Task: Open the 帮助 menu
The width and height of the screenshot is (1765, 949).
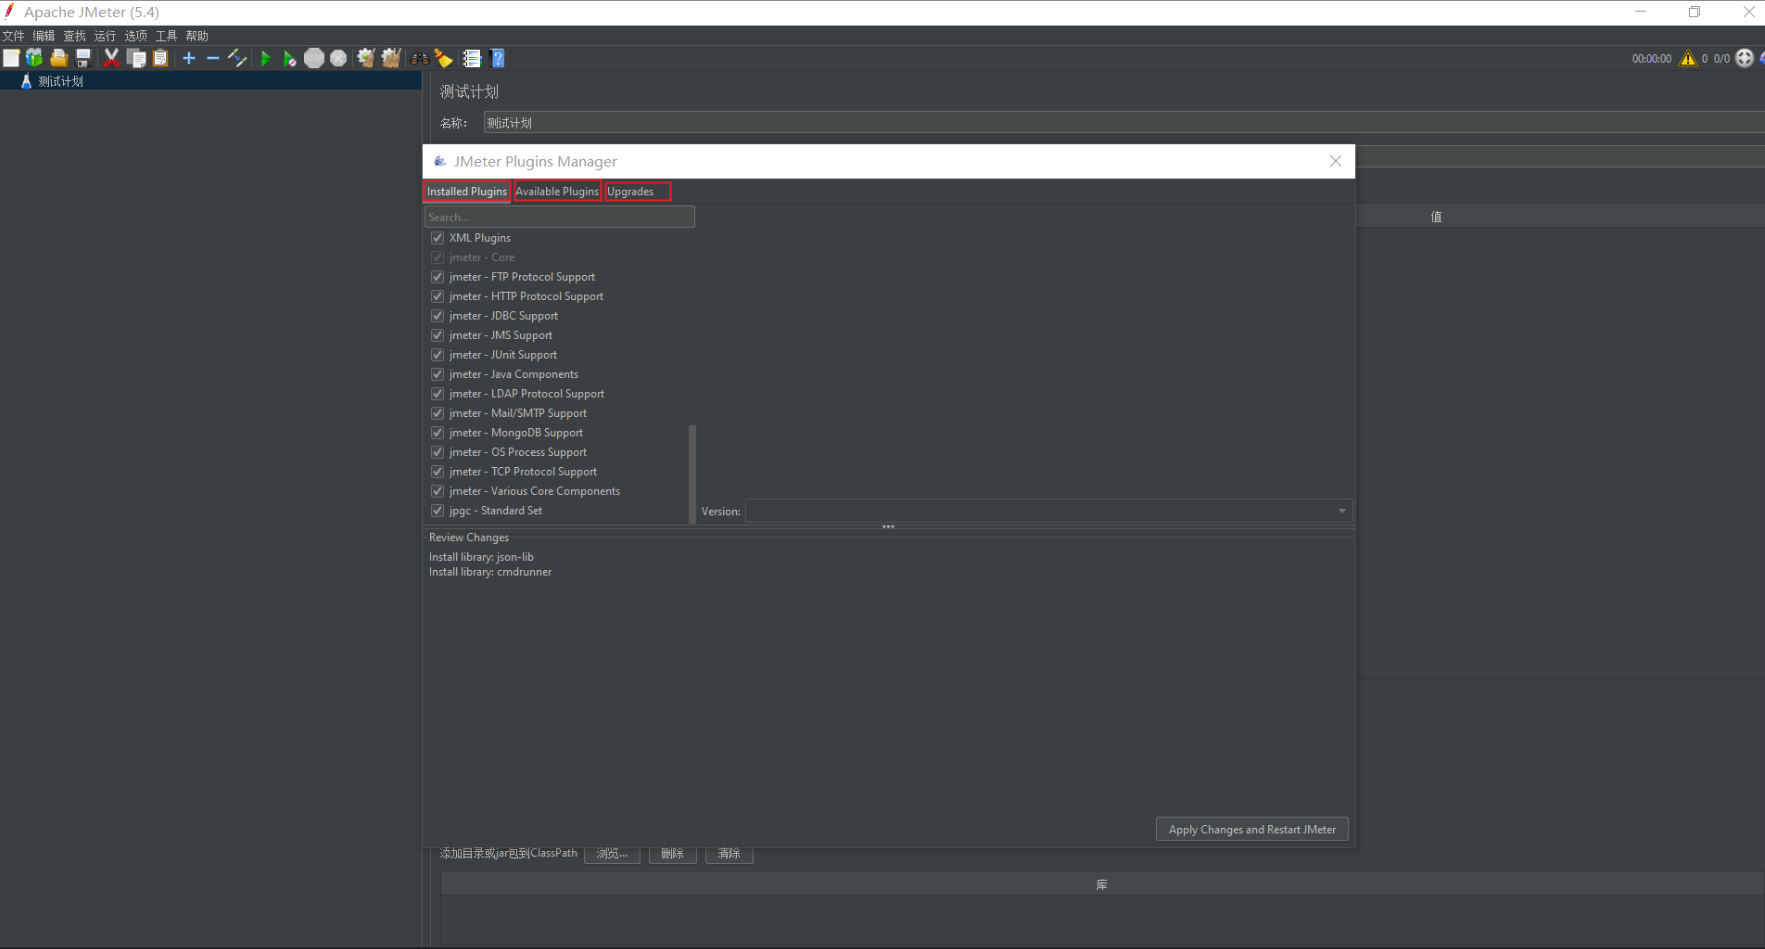Action: [x=197, y=36]
